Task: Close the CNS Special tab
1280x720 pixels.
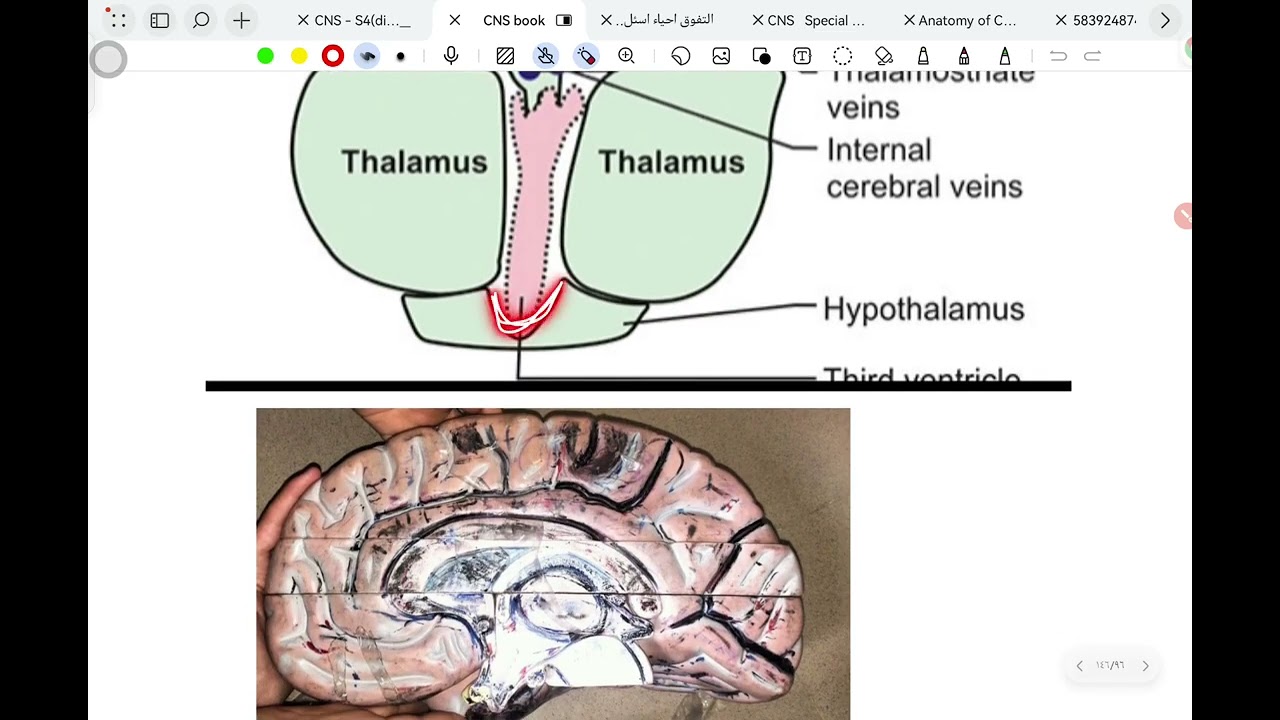Action: (757, 20)
